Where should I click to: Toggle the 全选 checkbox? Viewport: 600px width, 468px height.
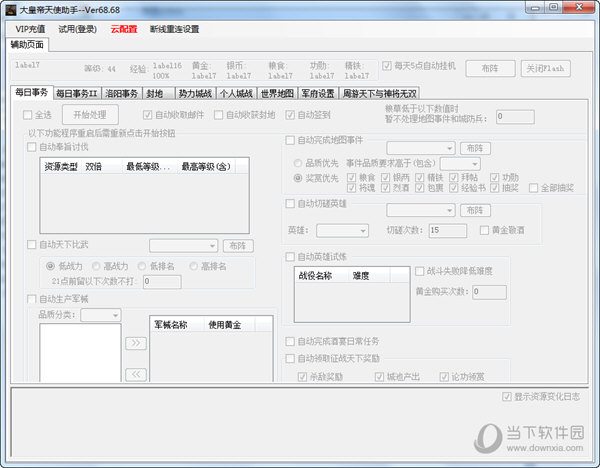coord(37,115)
